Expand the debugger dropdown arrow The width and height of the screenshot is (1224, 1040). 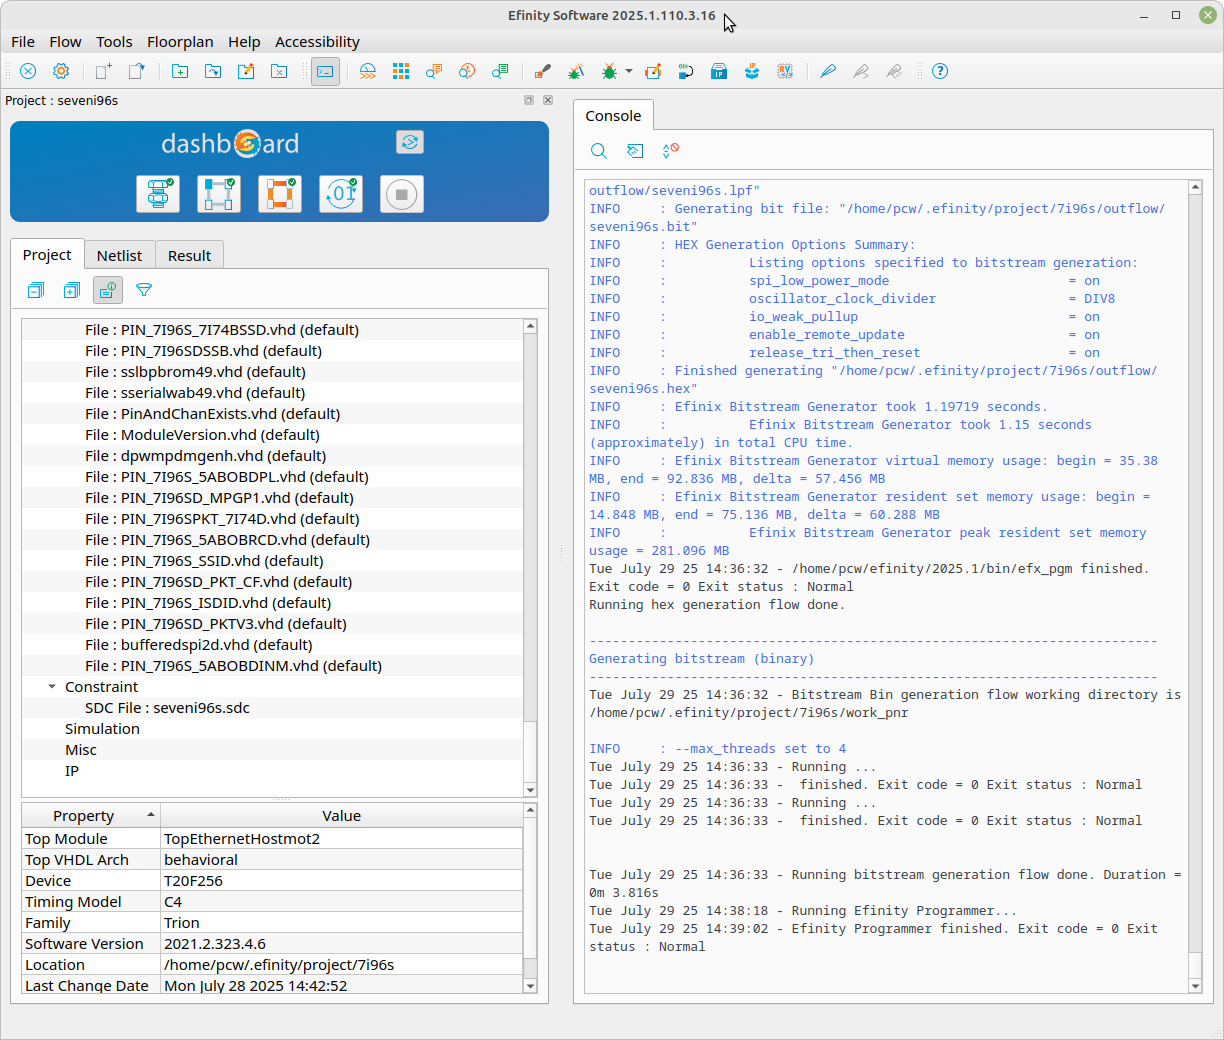click(628, 71)
